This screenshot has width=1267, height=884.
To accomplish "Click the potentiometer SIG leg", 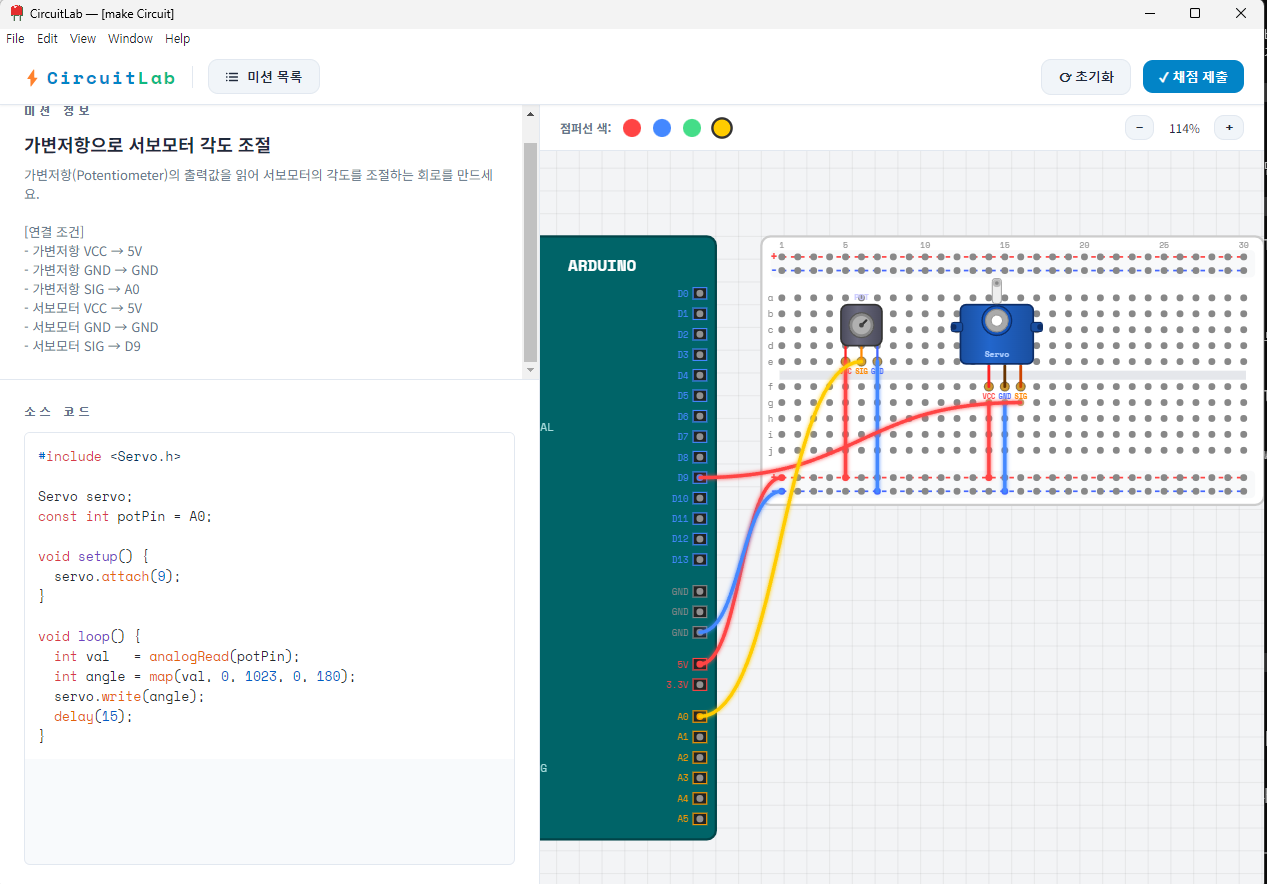I will [861, 361].
